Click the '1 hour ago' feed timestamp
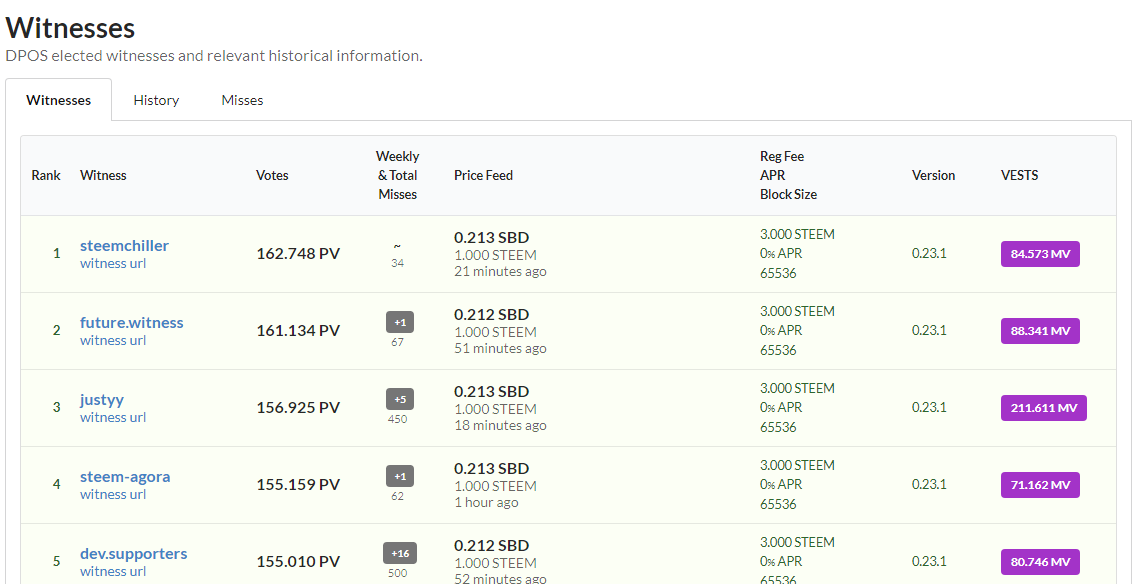This screenshot has width=1137, height=584. tap(486, 502)
